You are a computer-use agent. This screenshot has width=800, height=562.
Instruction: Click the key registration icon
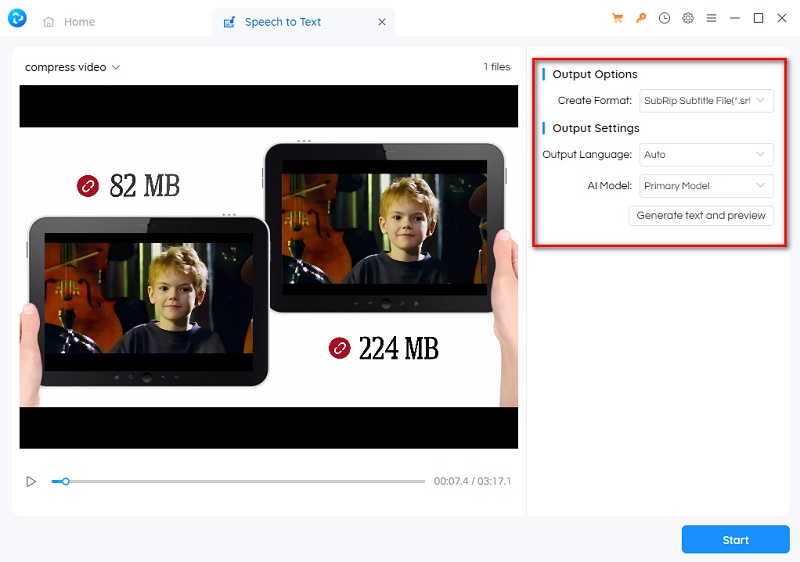coord(641,18)
